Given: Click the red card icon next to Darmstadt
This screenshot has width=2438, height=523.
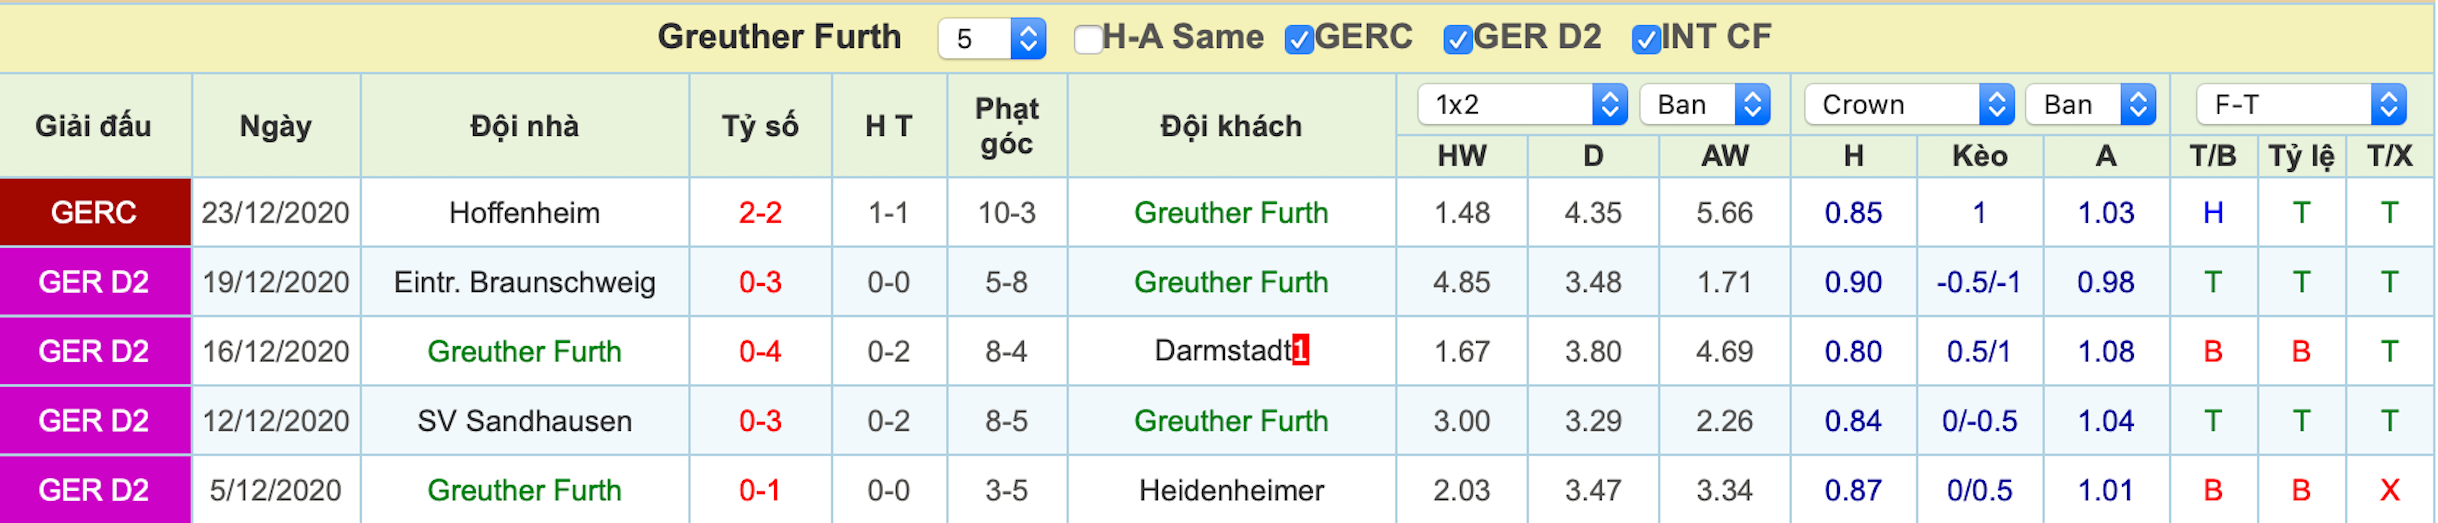Looking at the screenshot, I should point(1300,350).
